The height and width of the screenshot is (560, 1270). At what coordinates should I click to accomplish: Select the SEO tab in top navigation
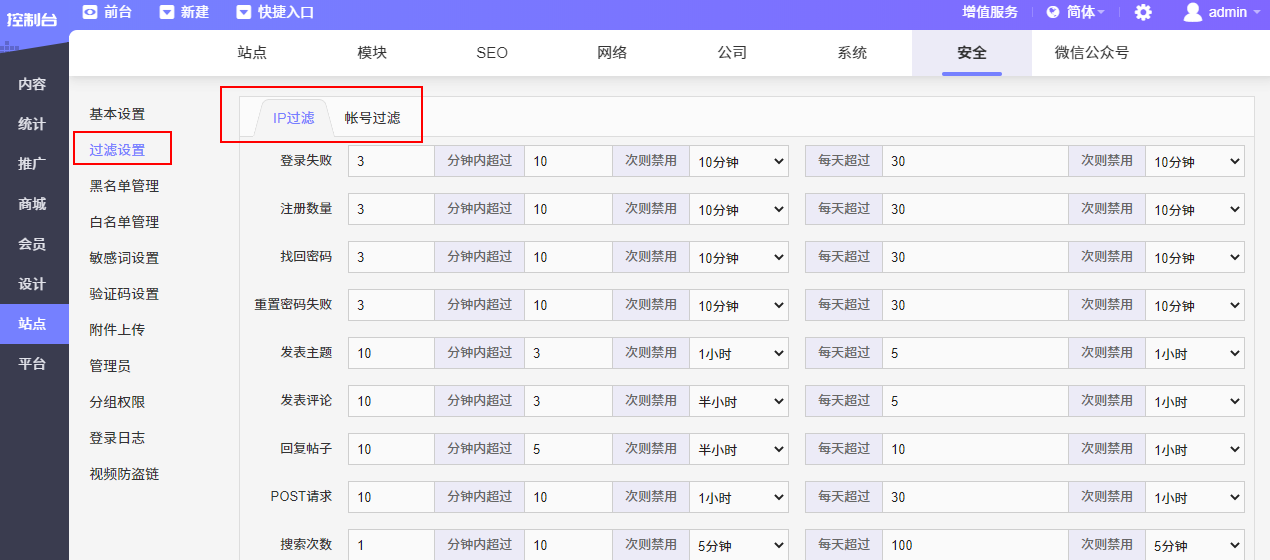492,53
